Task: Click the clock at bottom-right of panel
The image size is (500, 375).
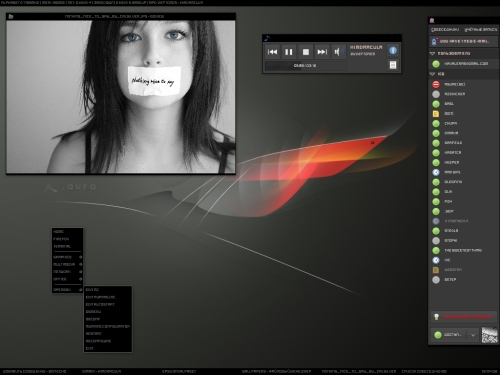Action: [x=490, y=371]
